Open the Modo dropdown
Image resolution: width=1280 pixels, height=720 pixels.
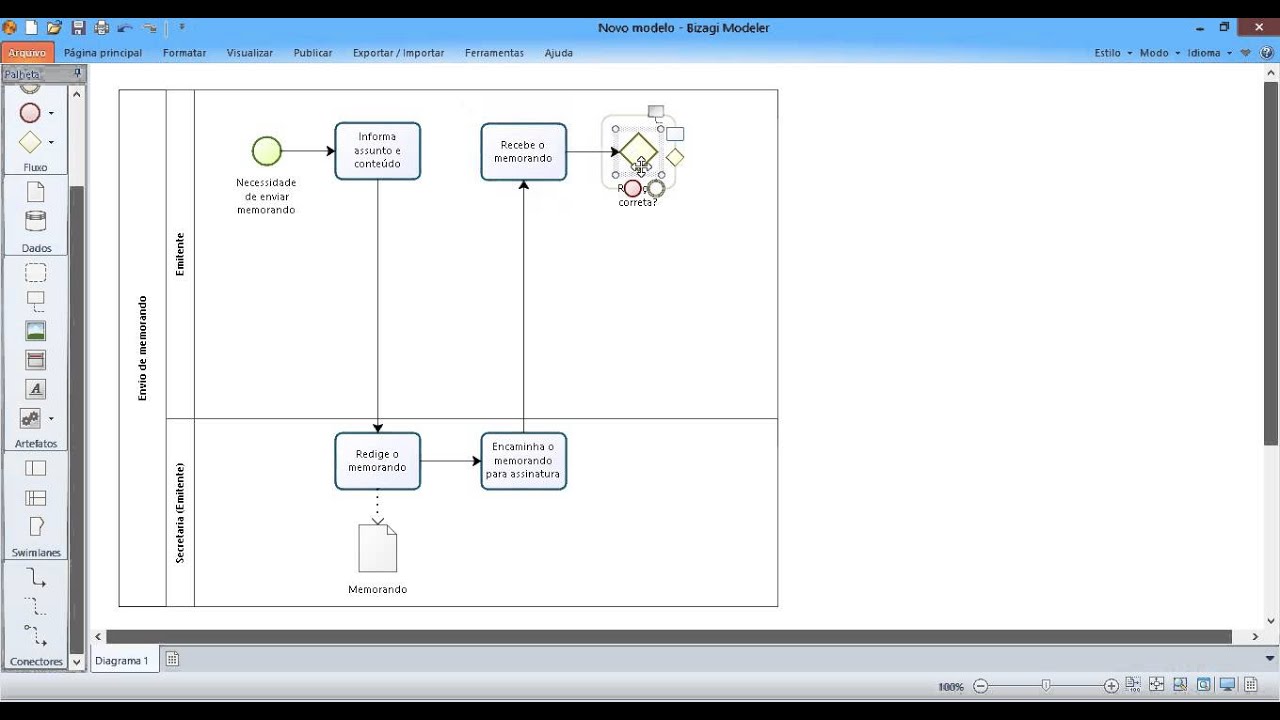coord(1160,53)
